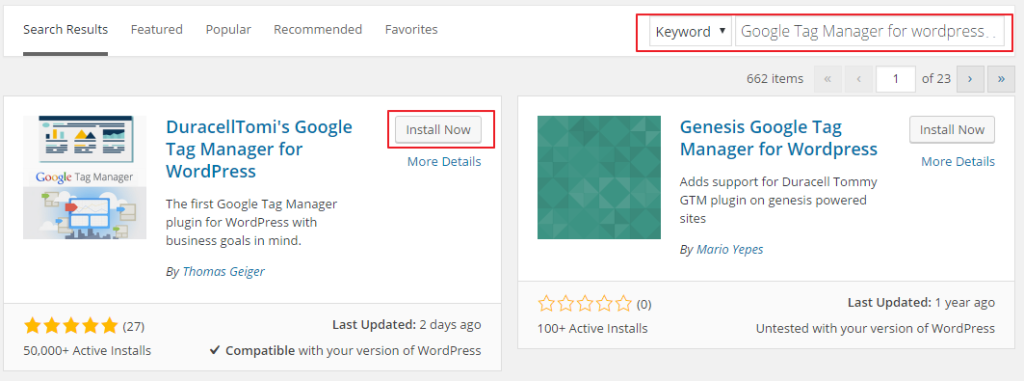Click 'Compatible with your version of WordPress' text

[x=353, y=351]
